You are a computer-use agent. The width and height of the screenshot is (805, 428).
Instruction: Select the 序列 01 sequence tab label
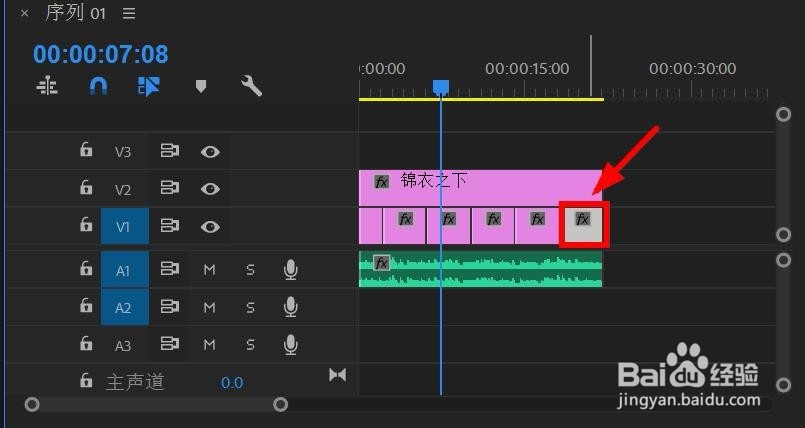[75, 13]
